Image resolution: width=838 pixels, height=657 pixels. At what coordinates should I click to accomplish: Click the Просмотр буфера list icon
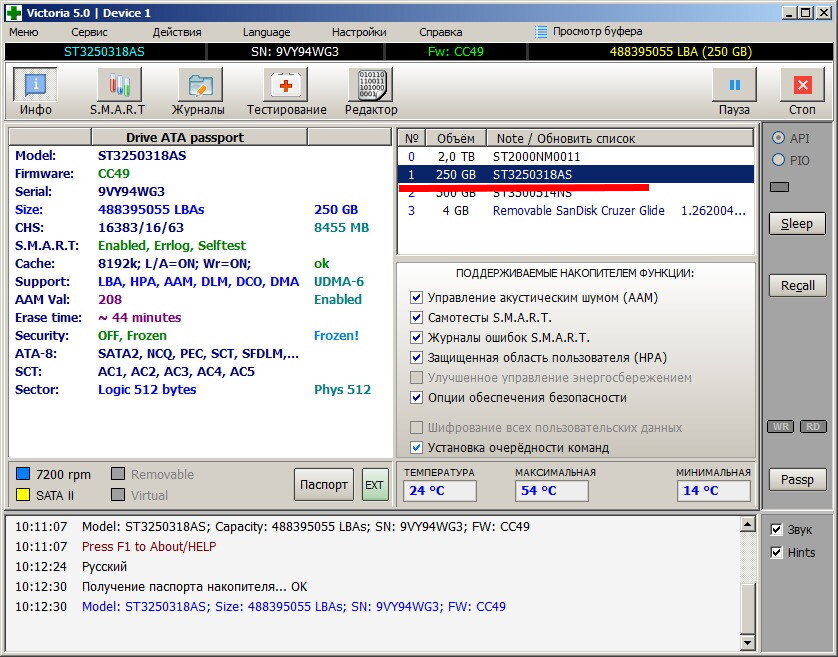point(541,32)
